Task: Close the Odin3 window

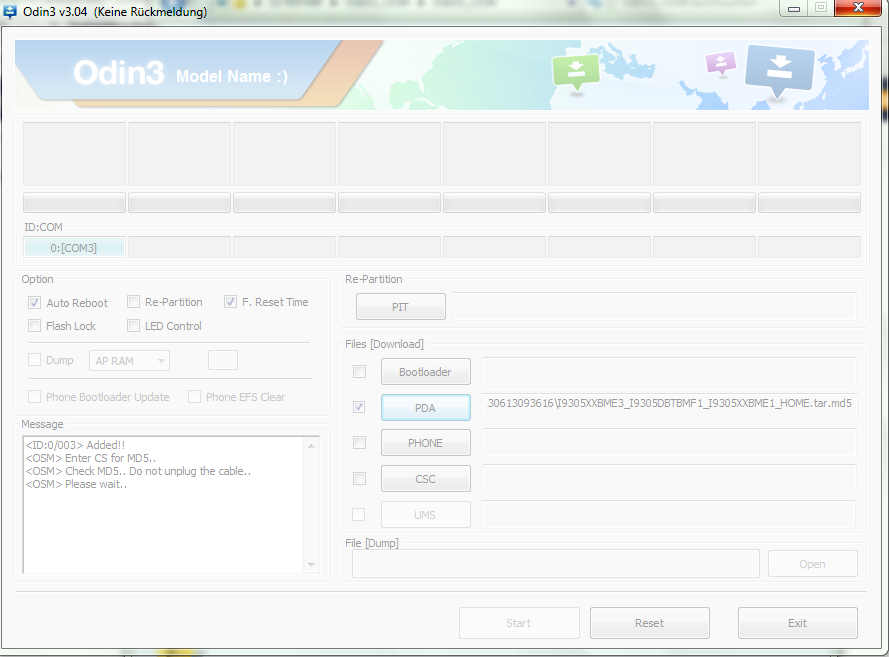Action: (x=858, y=8)
